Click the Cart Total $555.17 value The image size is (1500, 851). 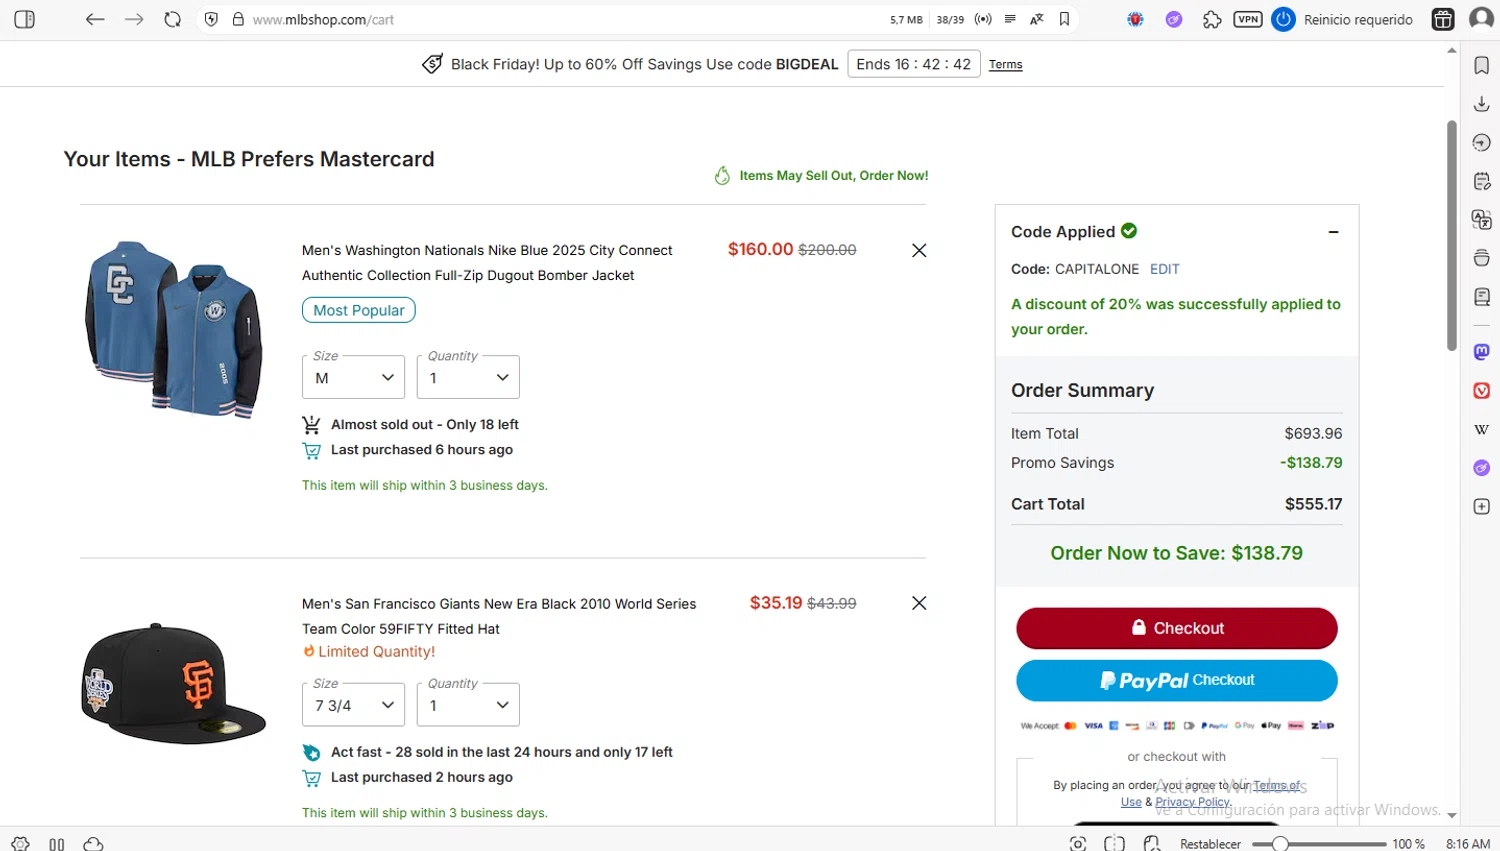(x=1314, y=504)
